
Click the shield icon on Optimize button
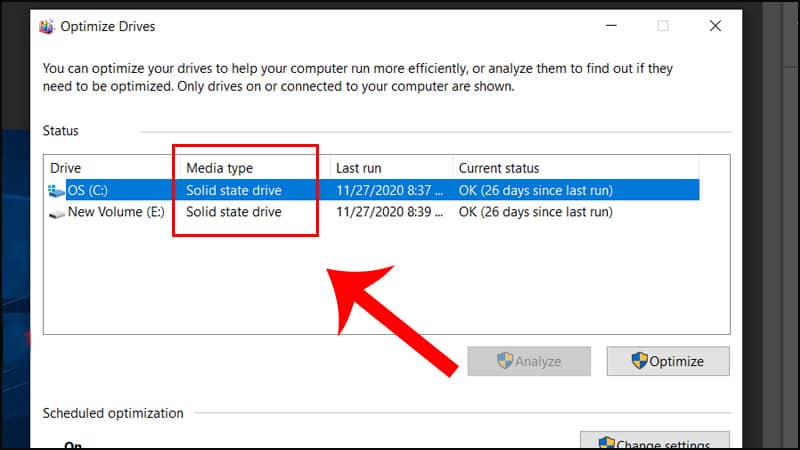(641, 361)
